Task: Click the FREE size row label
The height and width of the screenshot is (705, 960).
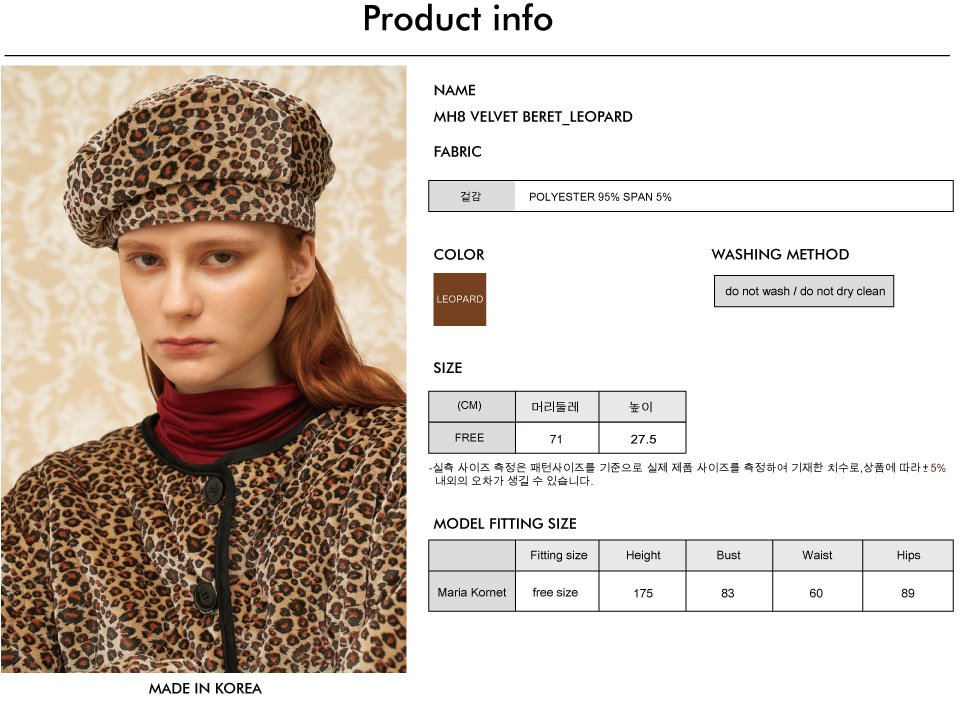Action: click(471, 438)
